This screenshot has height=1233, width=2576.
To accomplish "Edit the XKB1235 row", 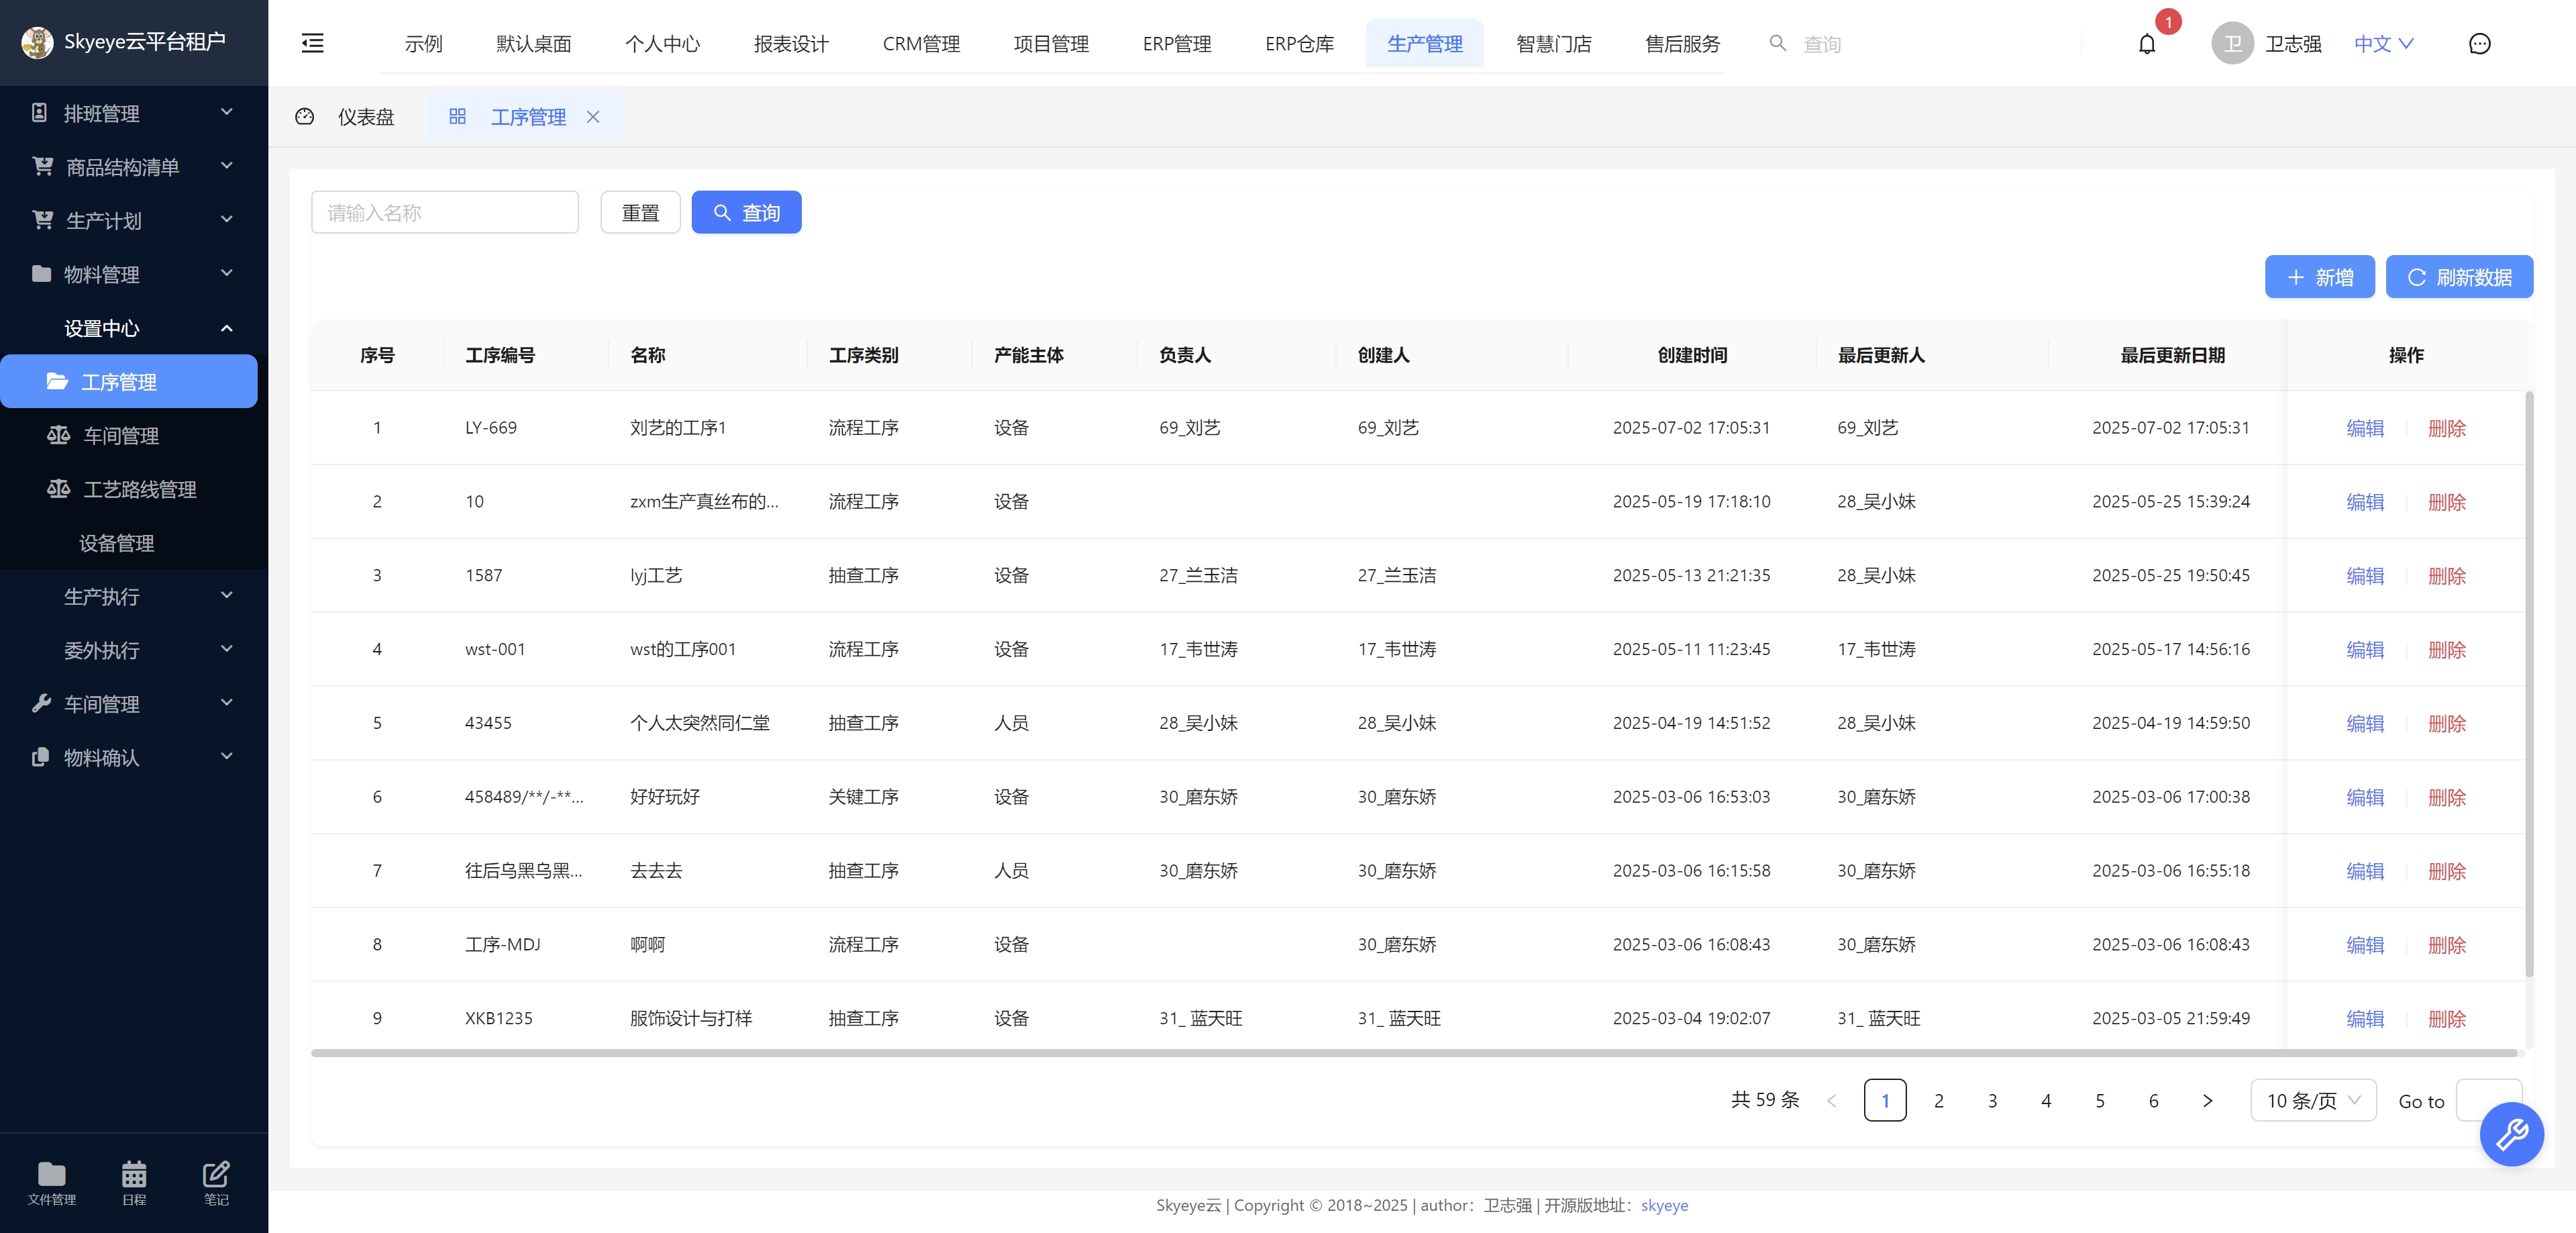I will (2365, 1018).
